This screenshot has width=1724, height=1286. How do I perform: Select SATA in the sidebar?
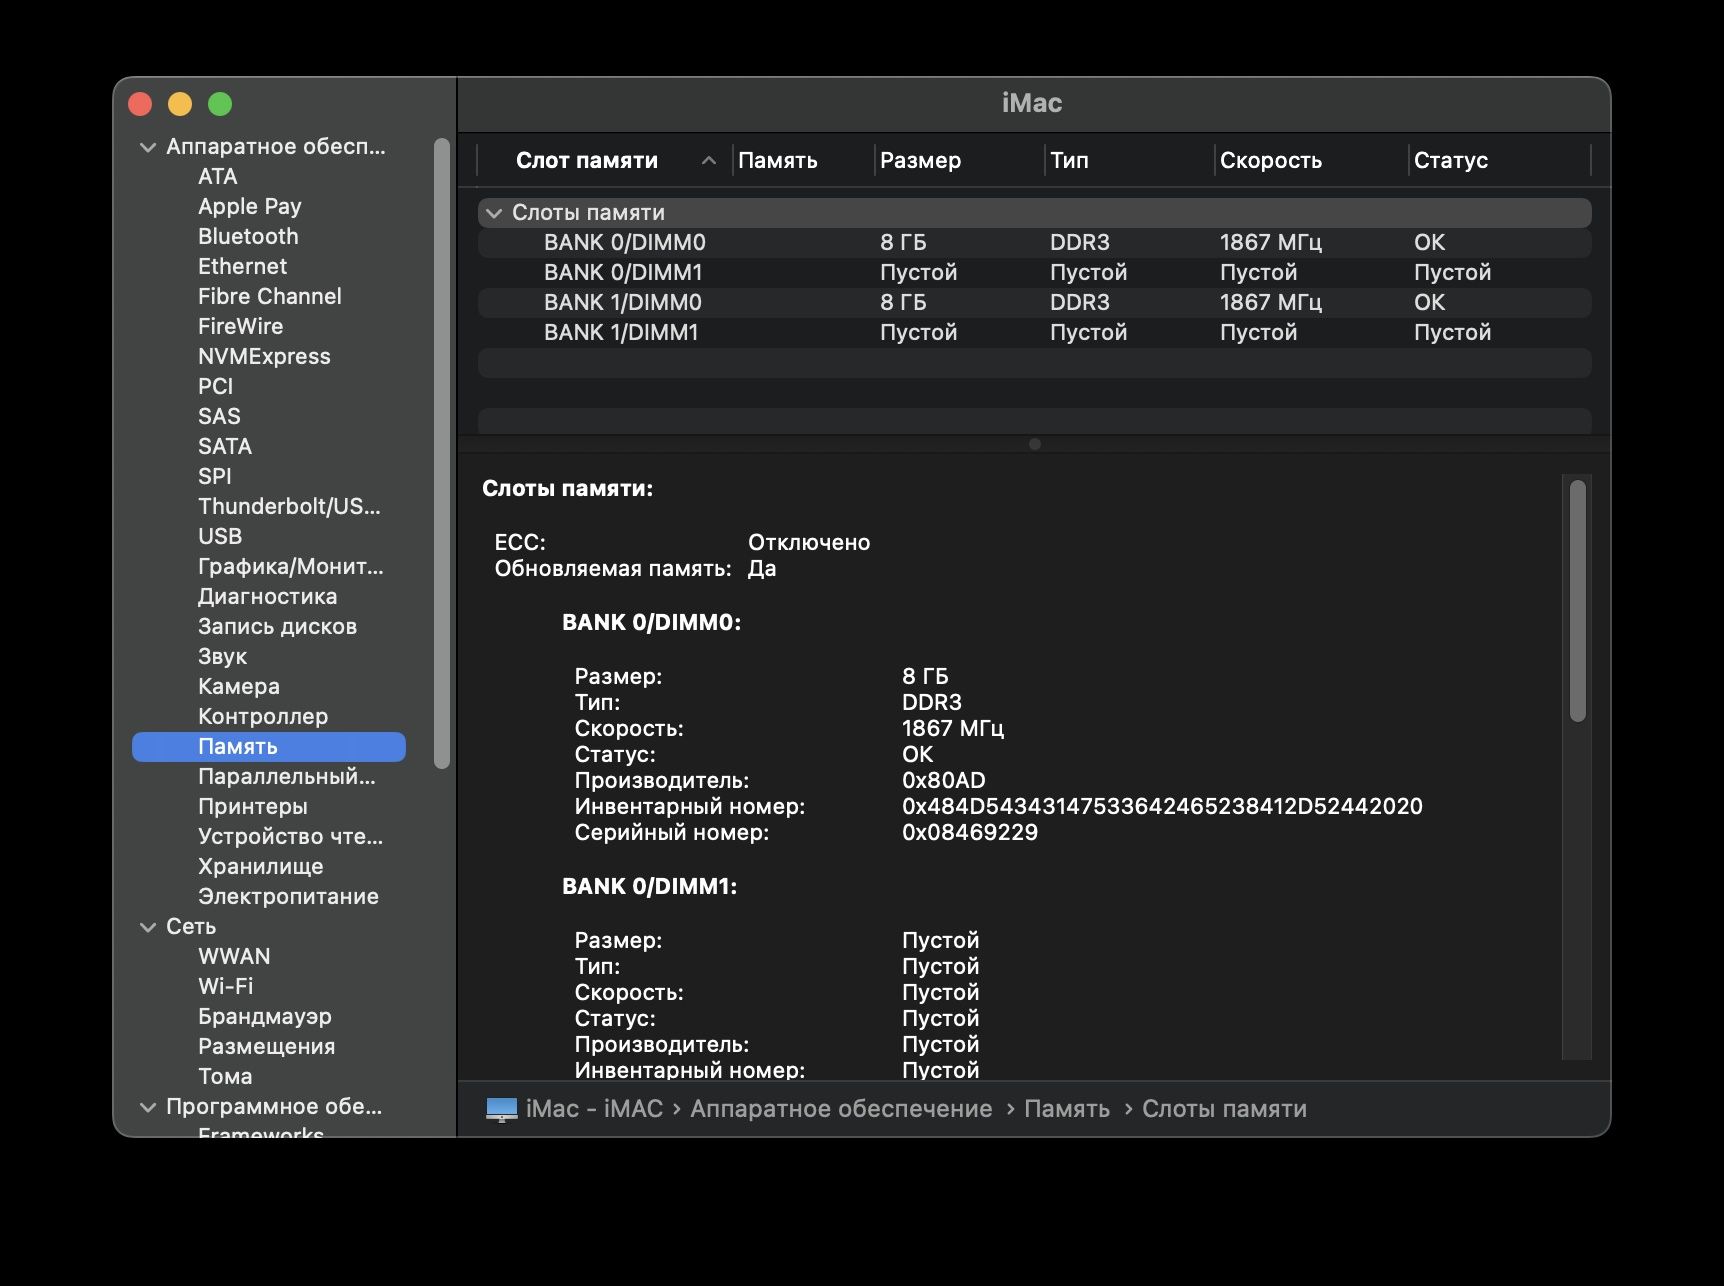tap(225, 447)
